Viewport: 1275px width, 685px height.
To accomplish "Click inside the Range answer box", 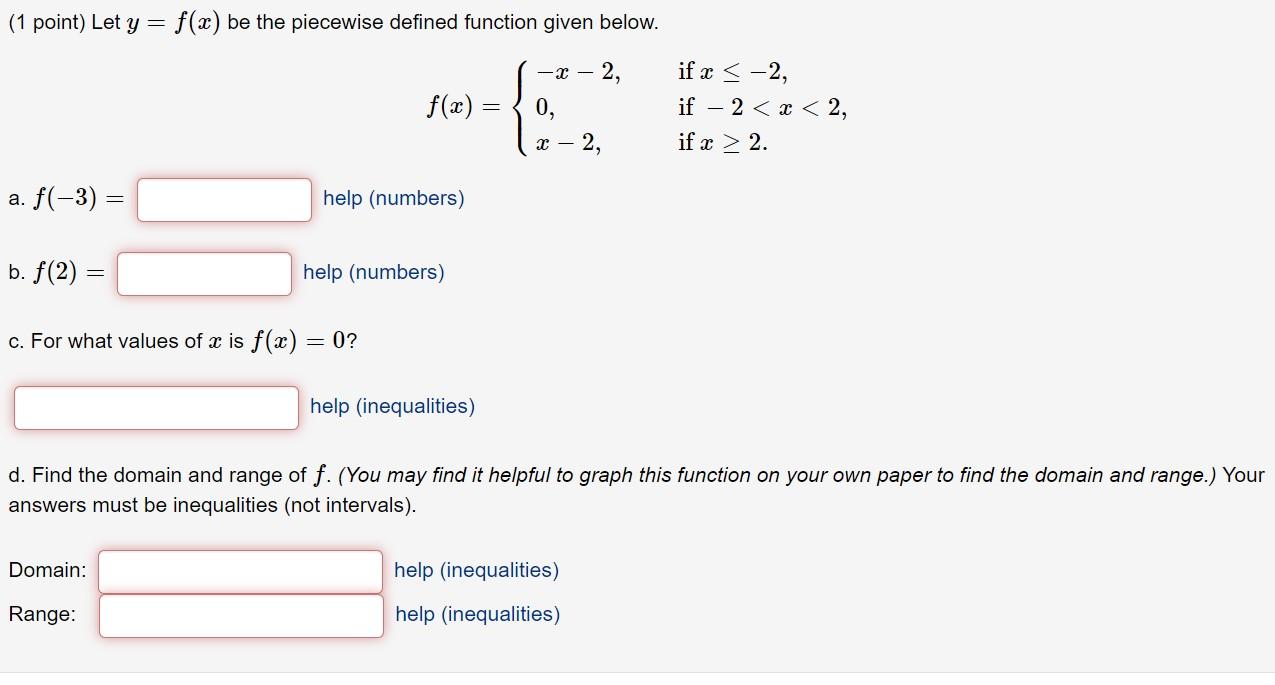I will (x=241, y=615).
